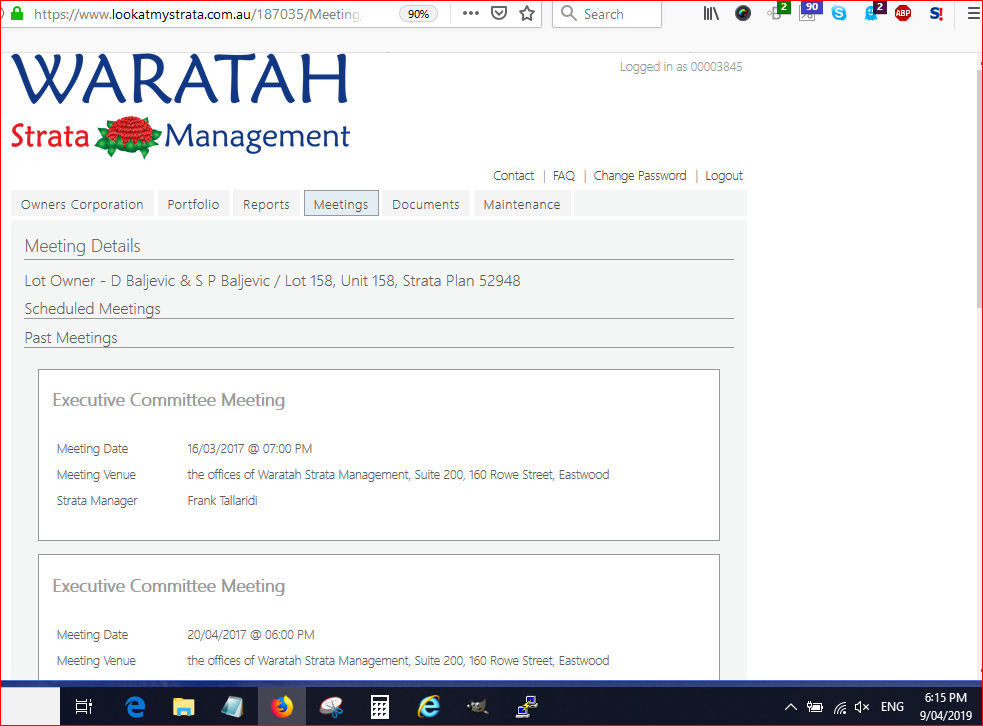This screenshot has height=726, width=983.
Task: Open the Snipping Tool taskbar icon
Action: coord(331,707)
